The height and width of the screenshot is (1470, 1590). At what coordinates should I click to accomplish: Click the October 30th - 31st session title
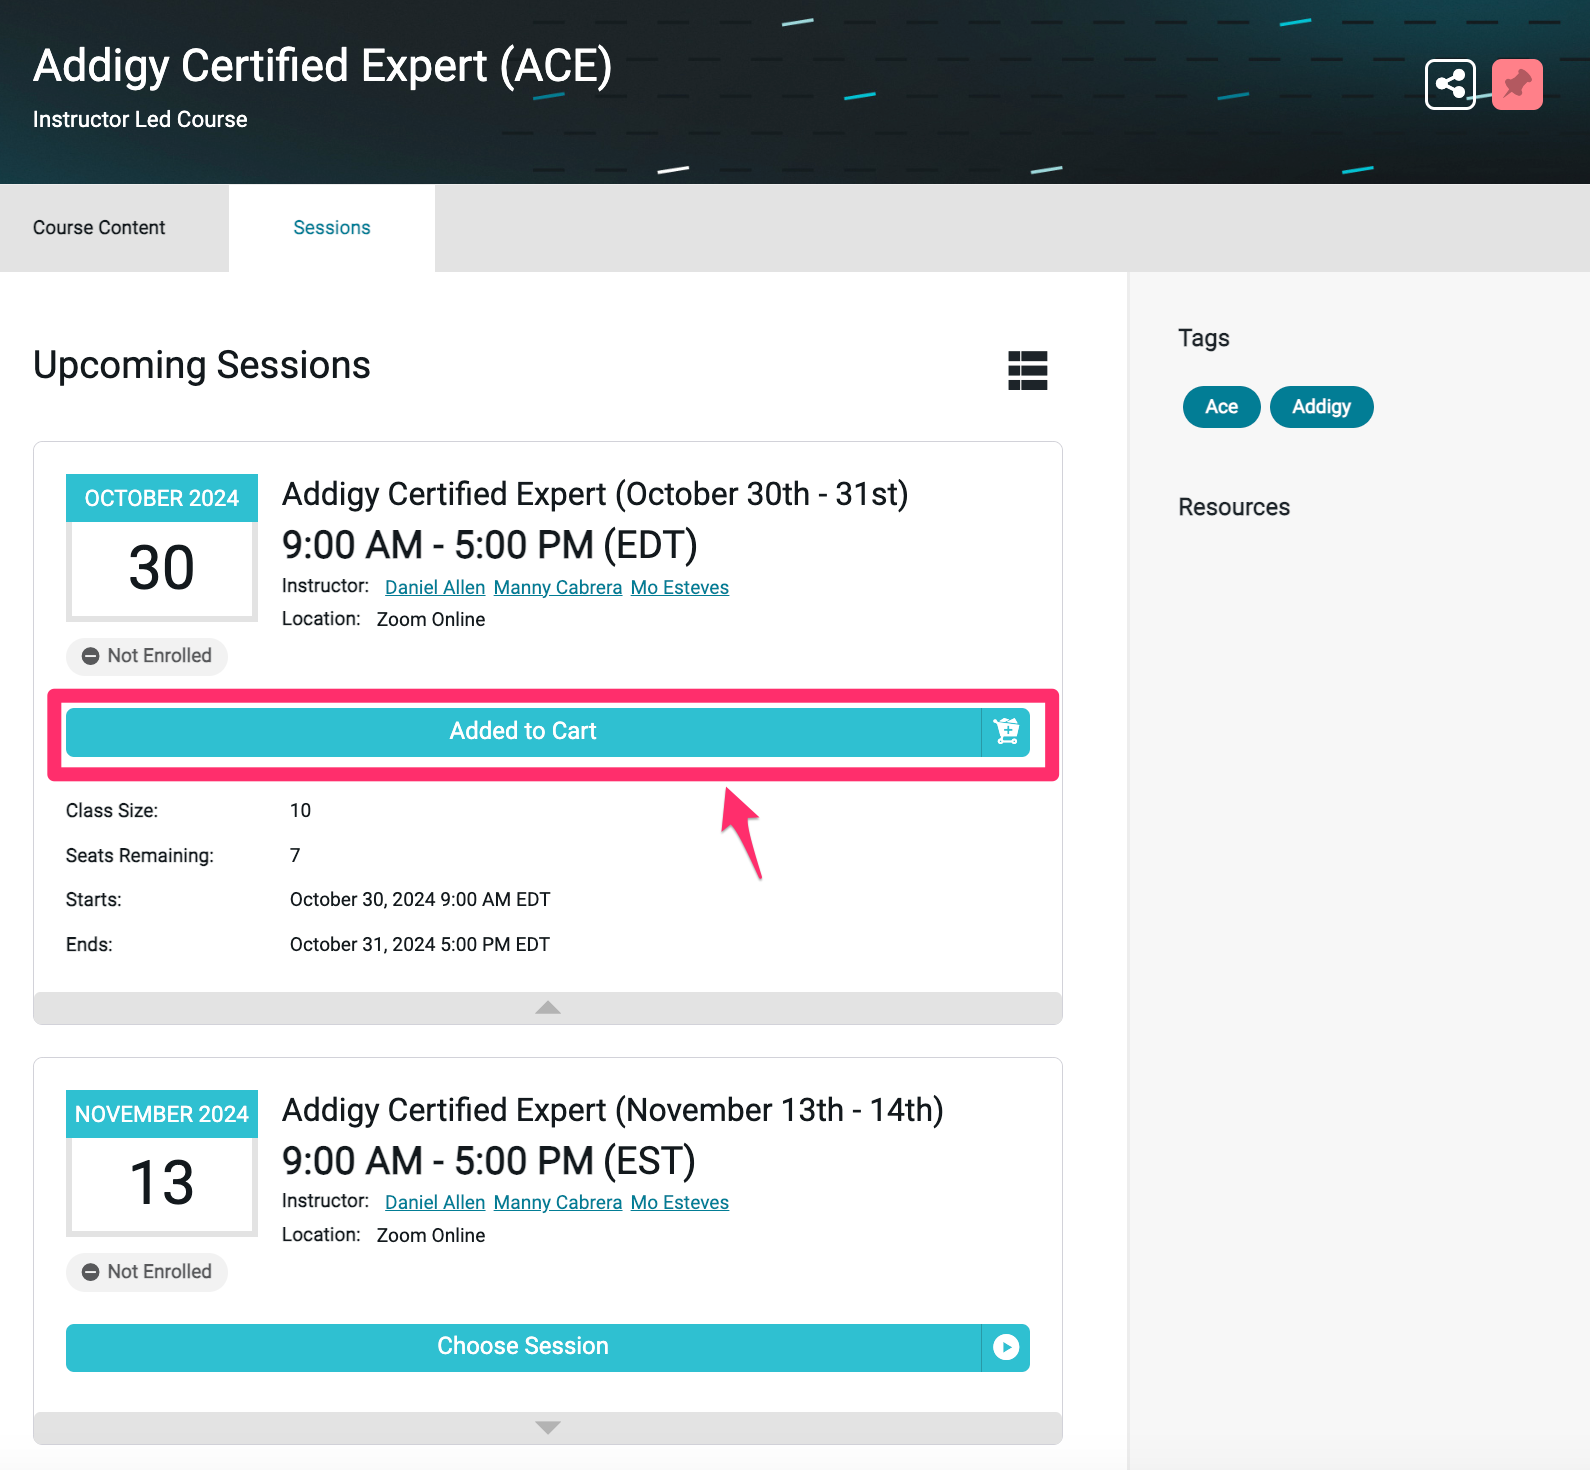595,494
